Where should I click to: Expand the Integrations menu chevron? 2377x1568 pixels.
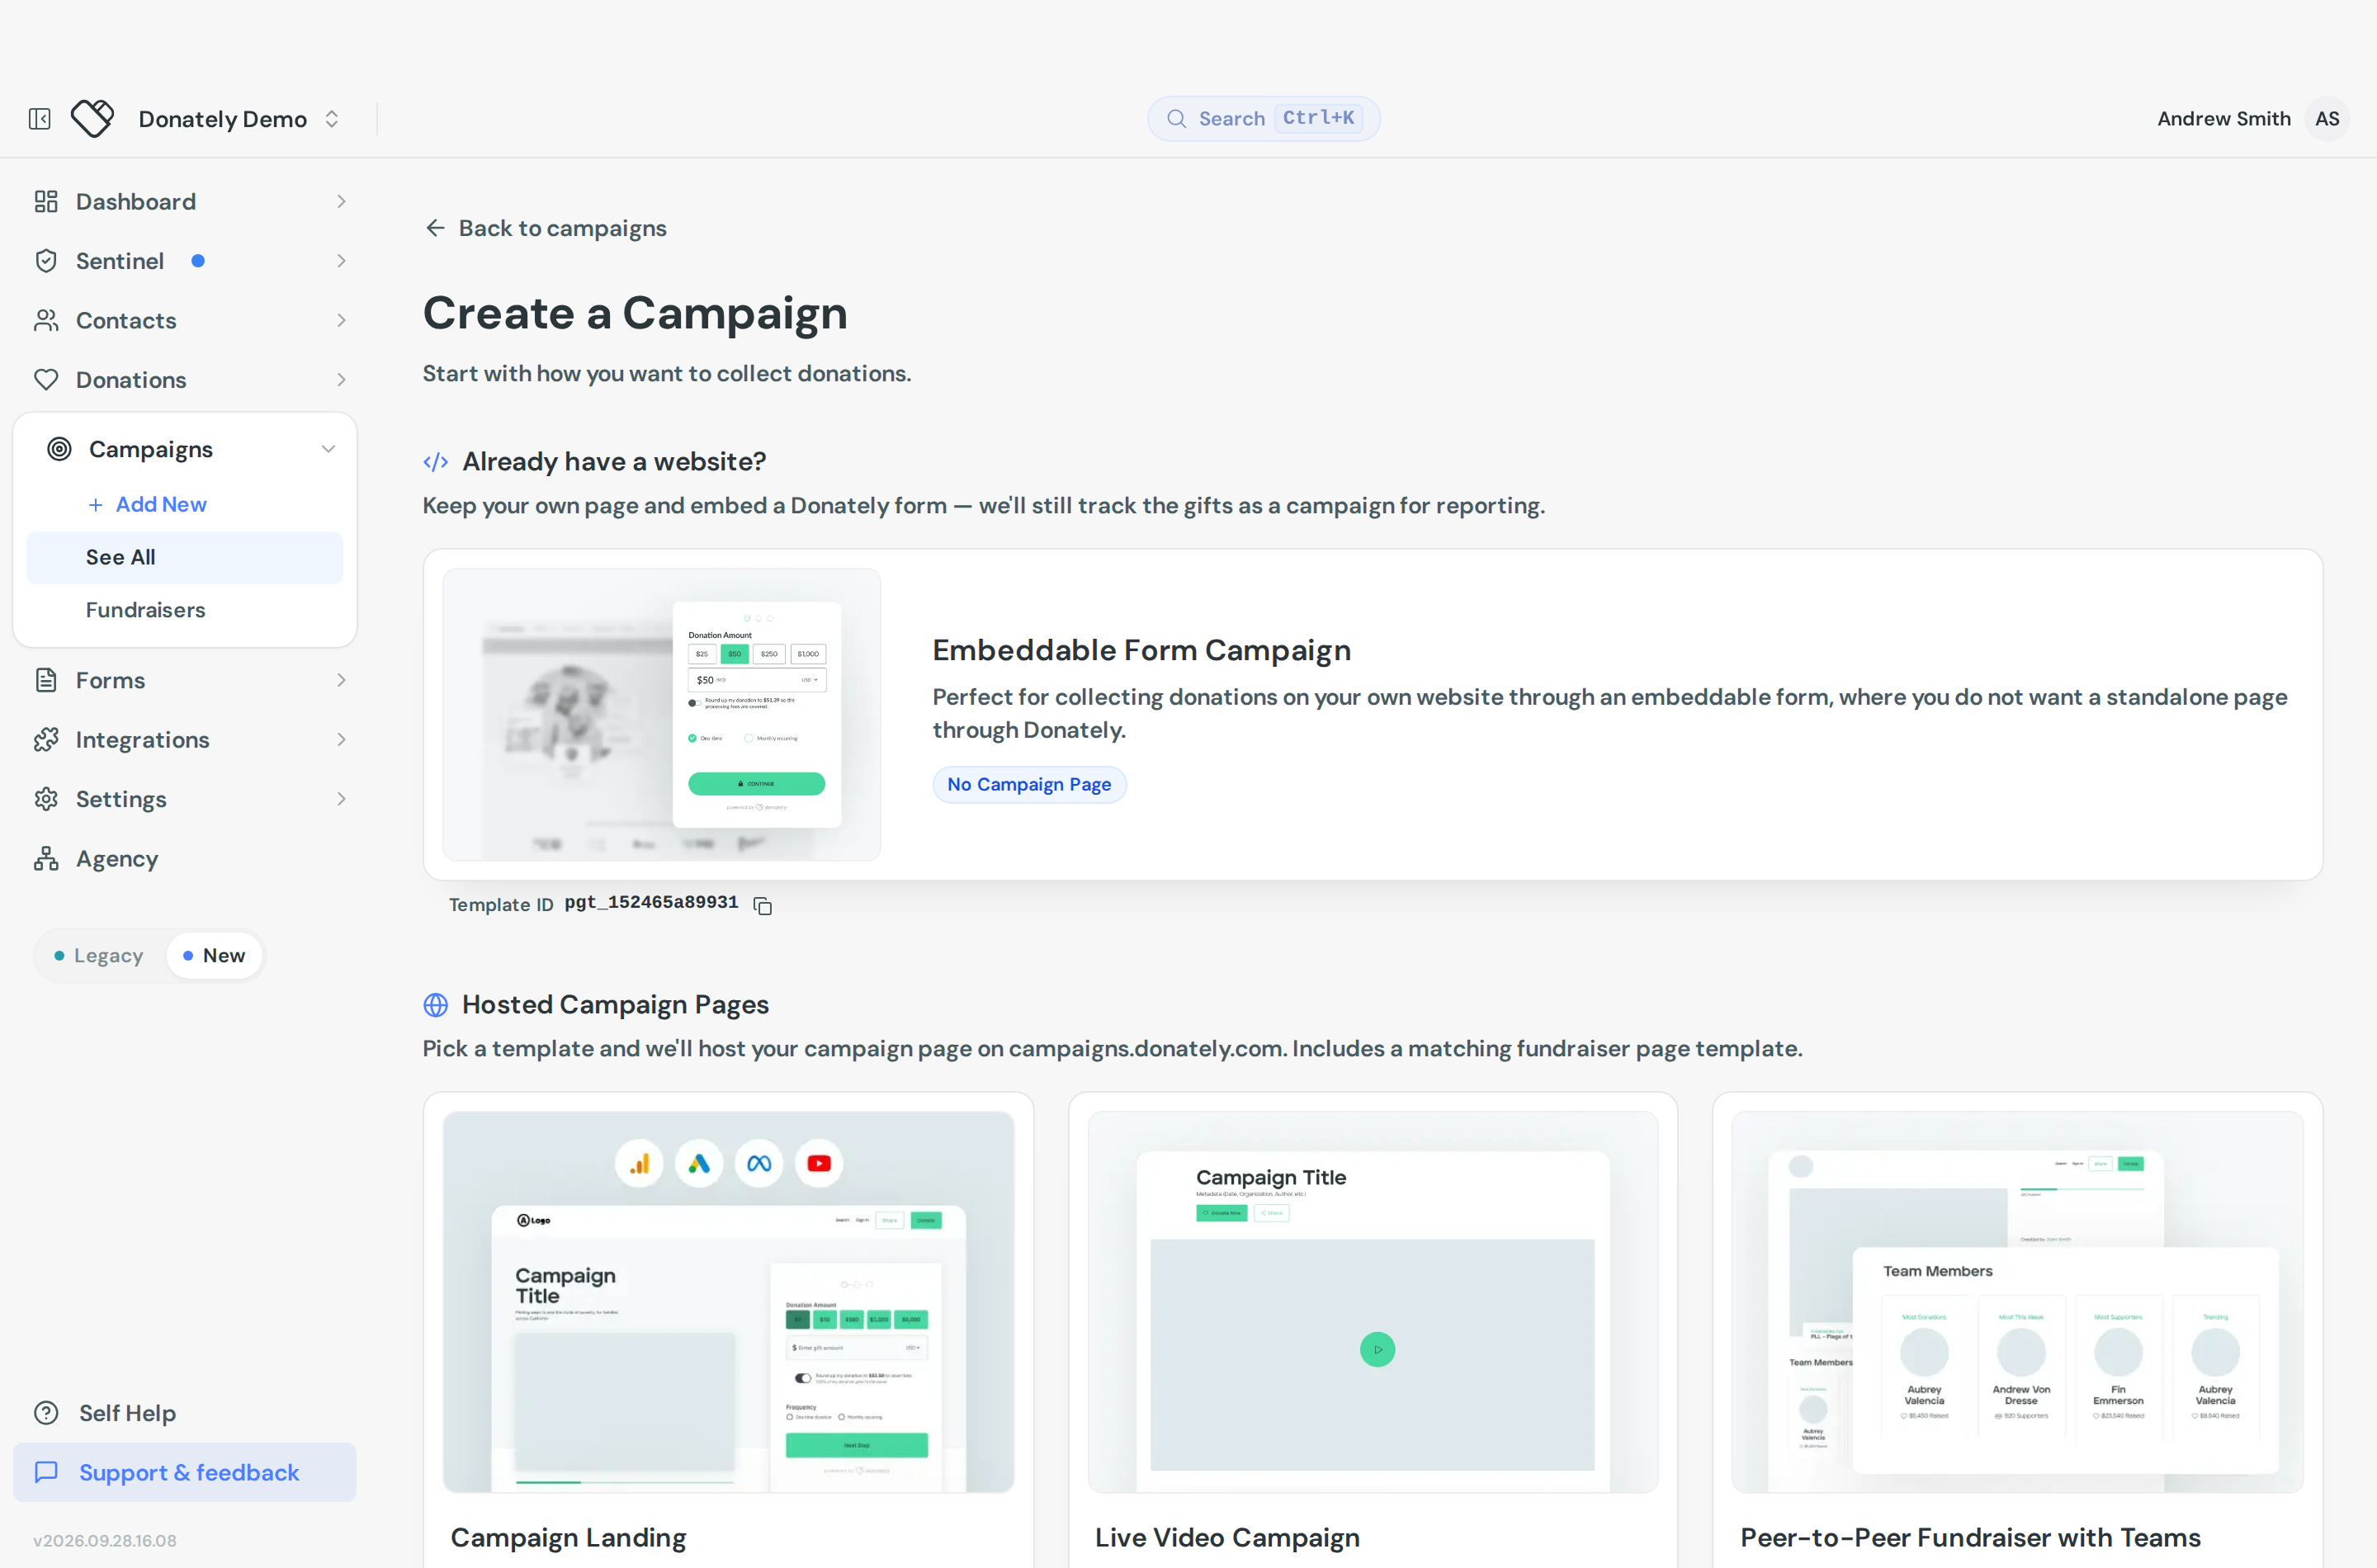point(341,740)
